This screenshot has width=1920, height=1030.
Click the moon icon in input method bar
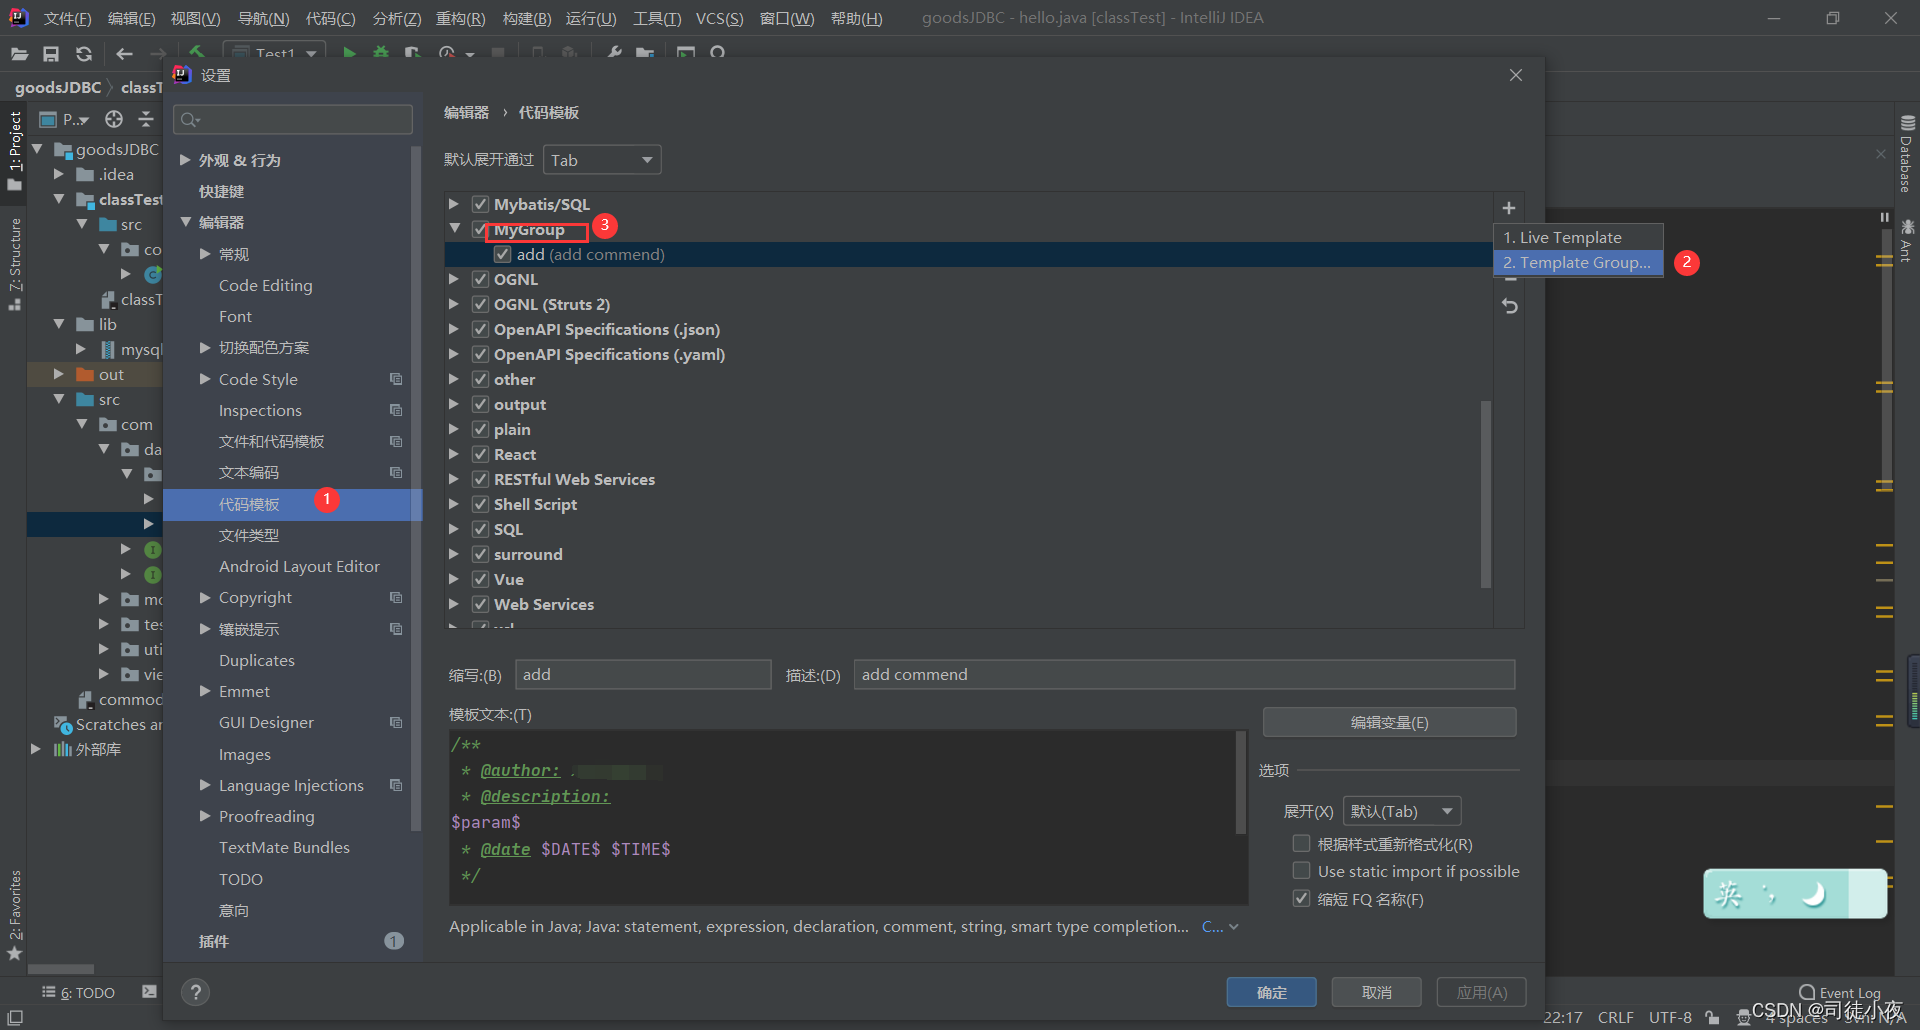1813,894
